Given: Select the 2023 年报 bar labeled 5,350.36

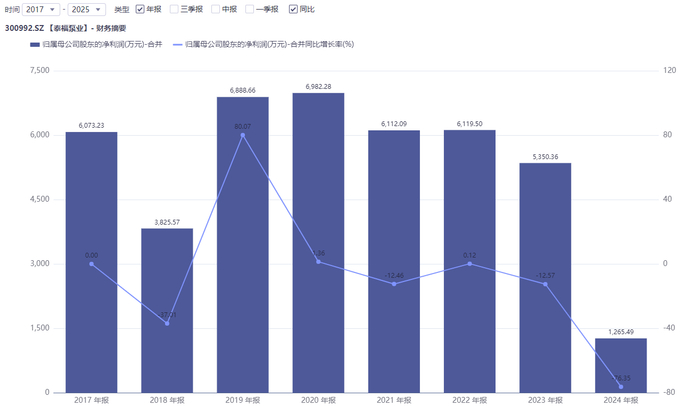Looking at the screenshot, I should tap(545, 278).
